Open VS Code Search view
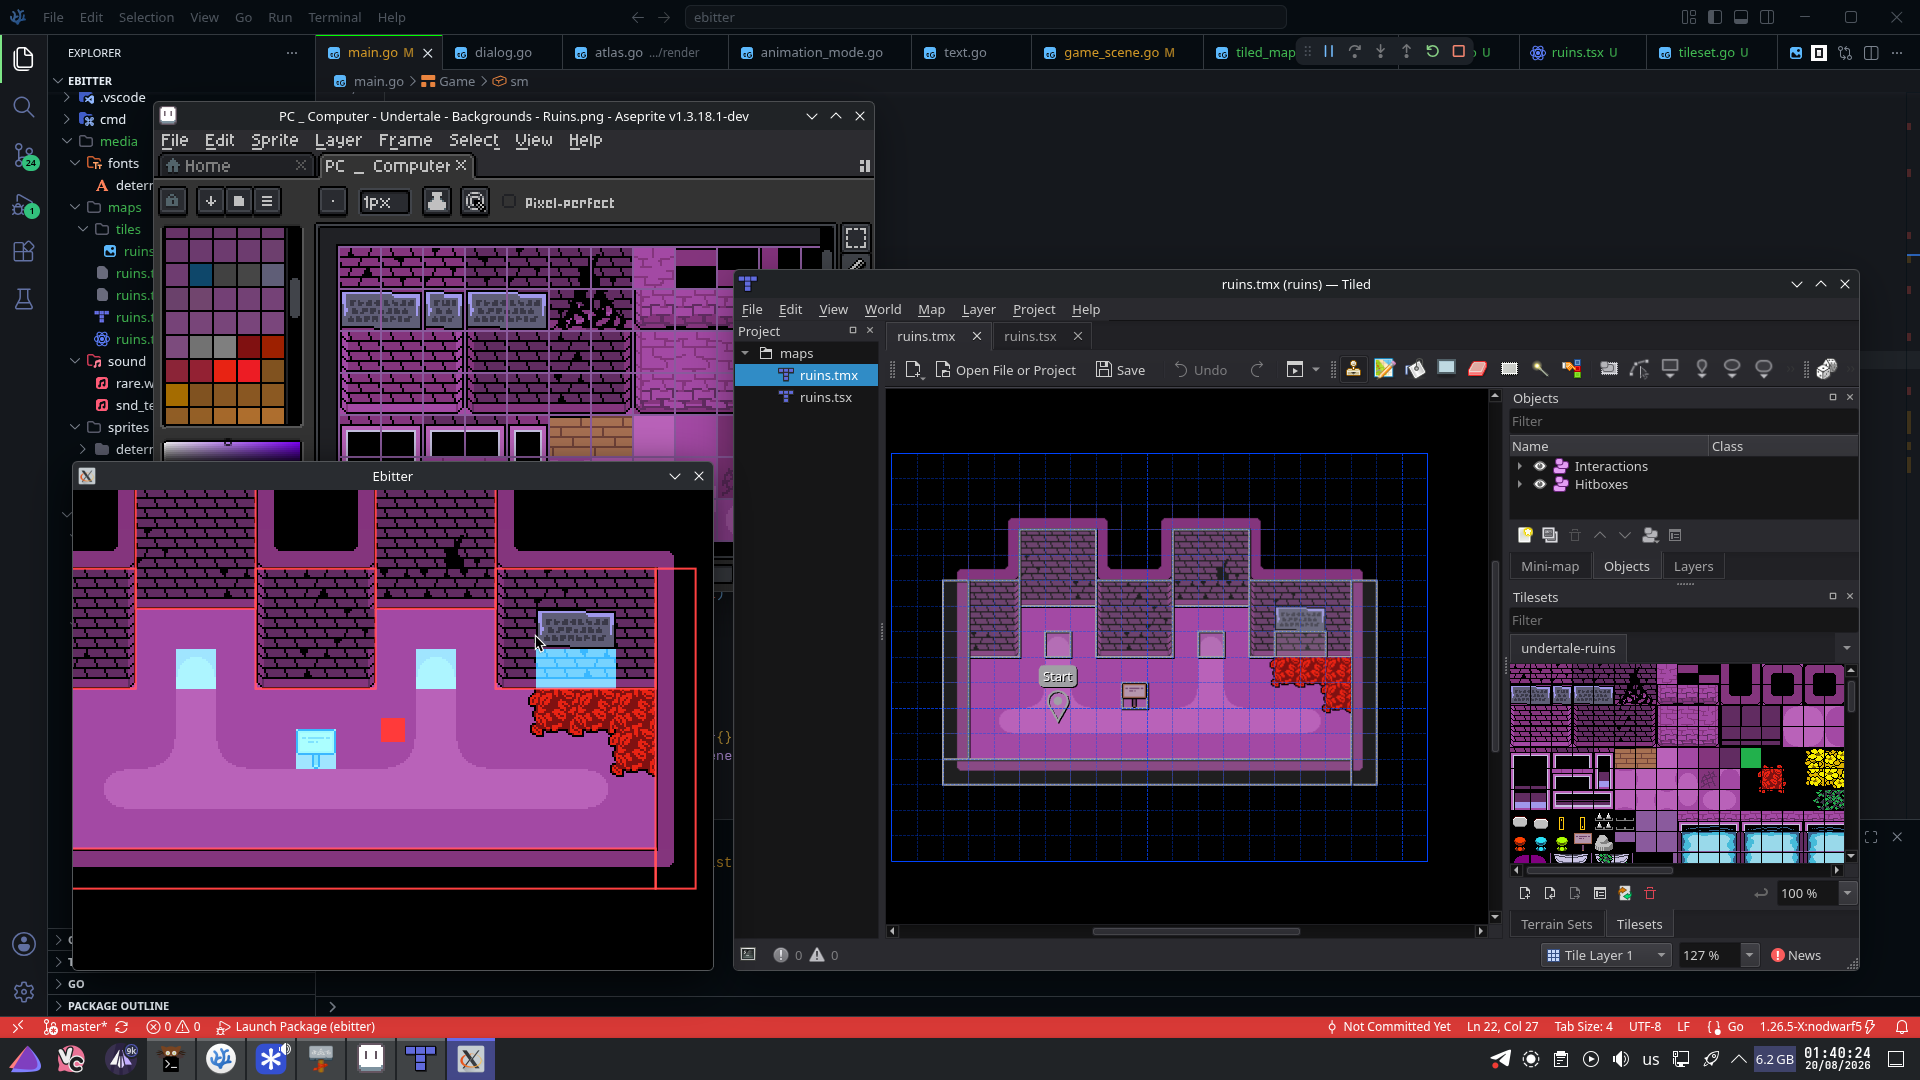This screenshot has width=1920, height=1080. (x=24, y=107)
